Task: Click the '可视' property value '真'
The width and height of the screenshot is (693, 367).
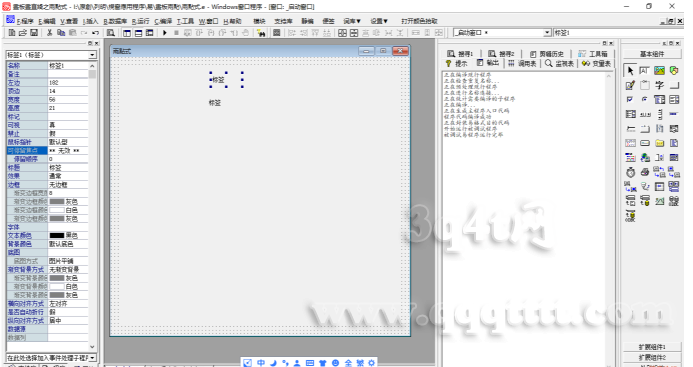Action: (68, 125)
